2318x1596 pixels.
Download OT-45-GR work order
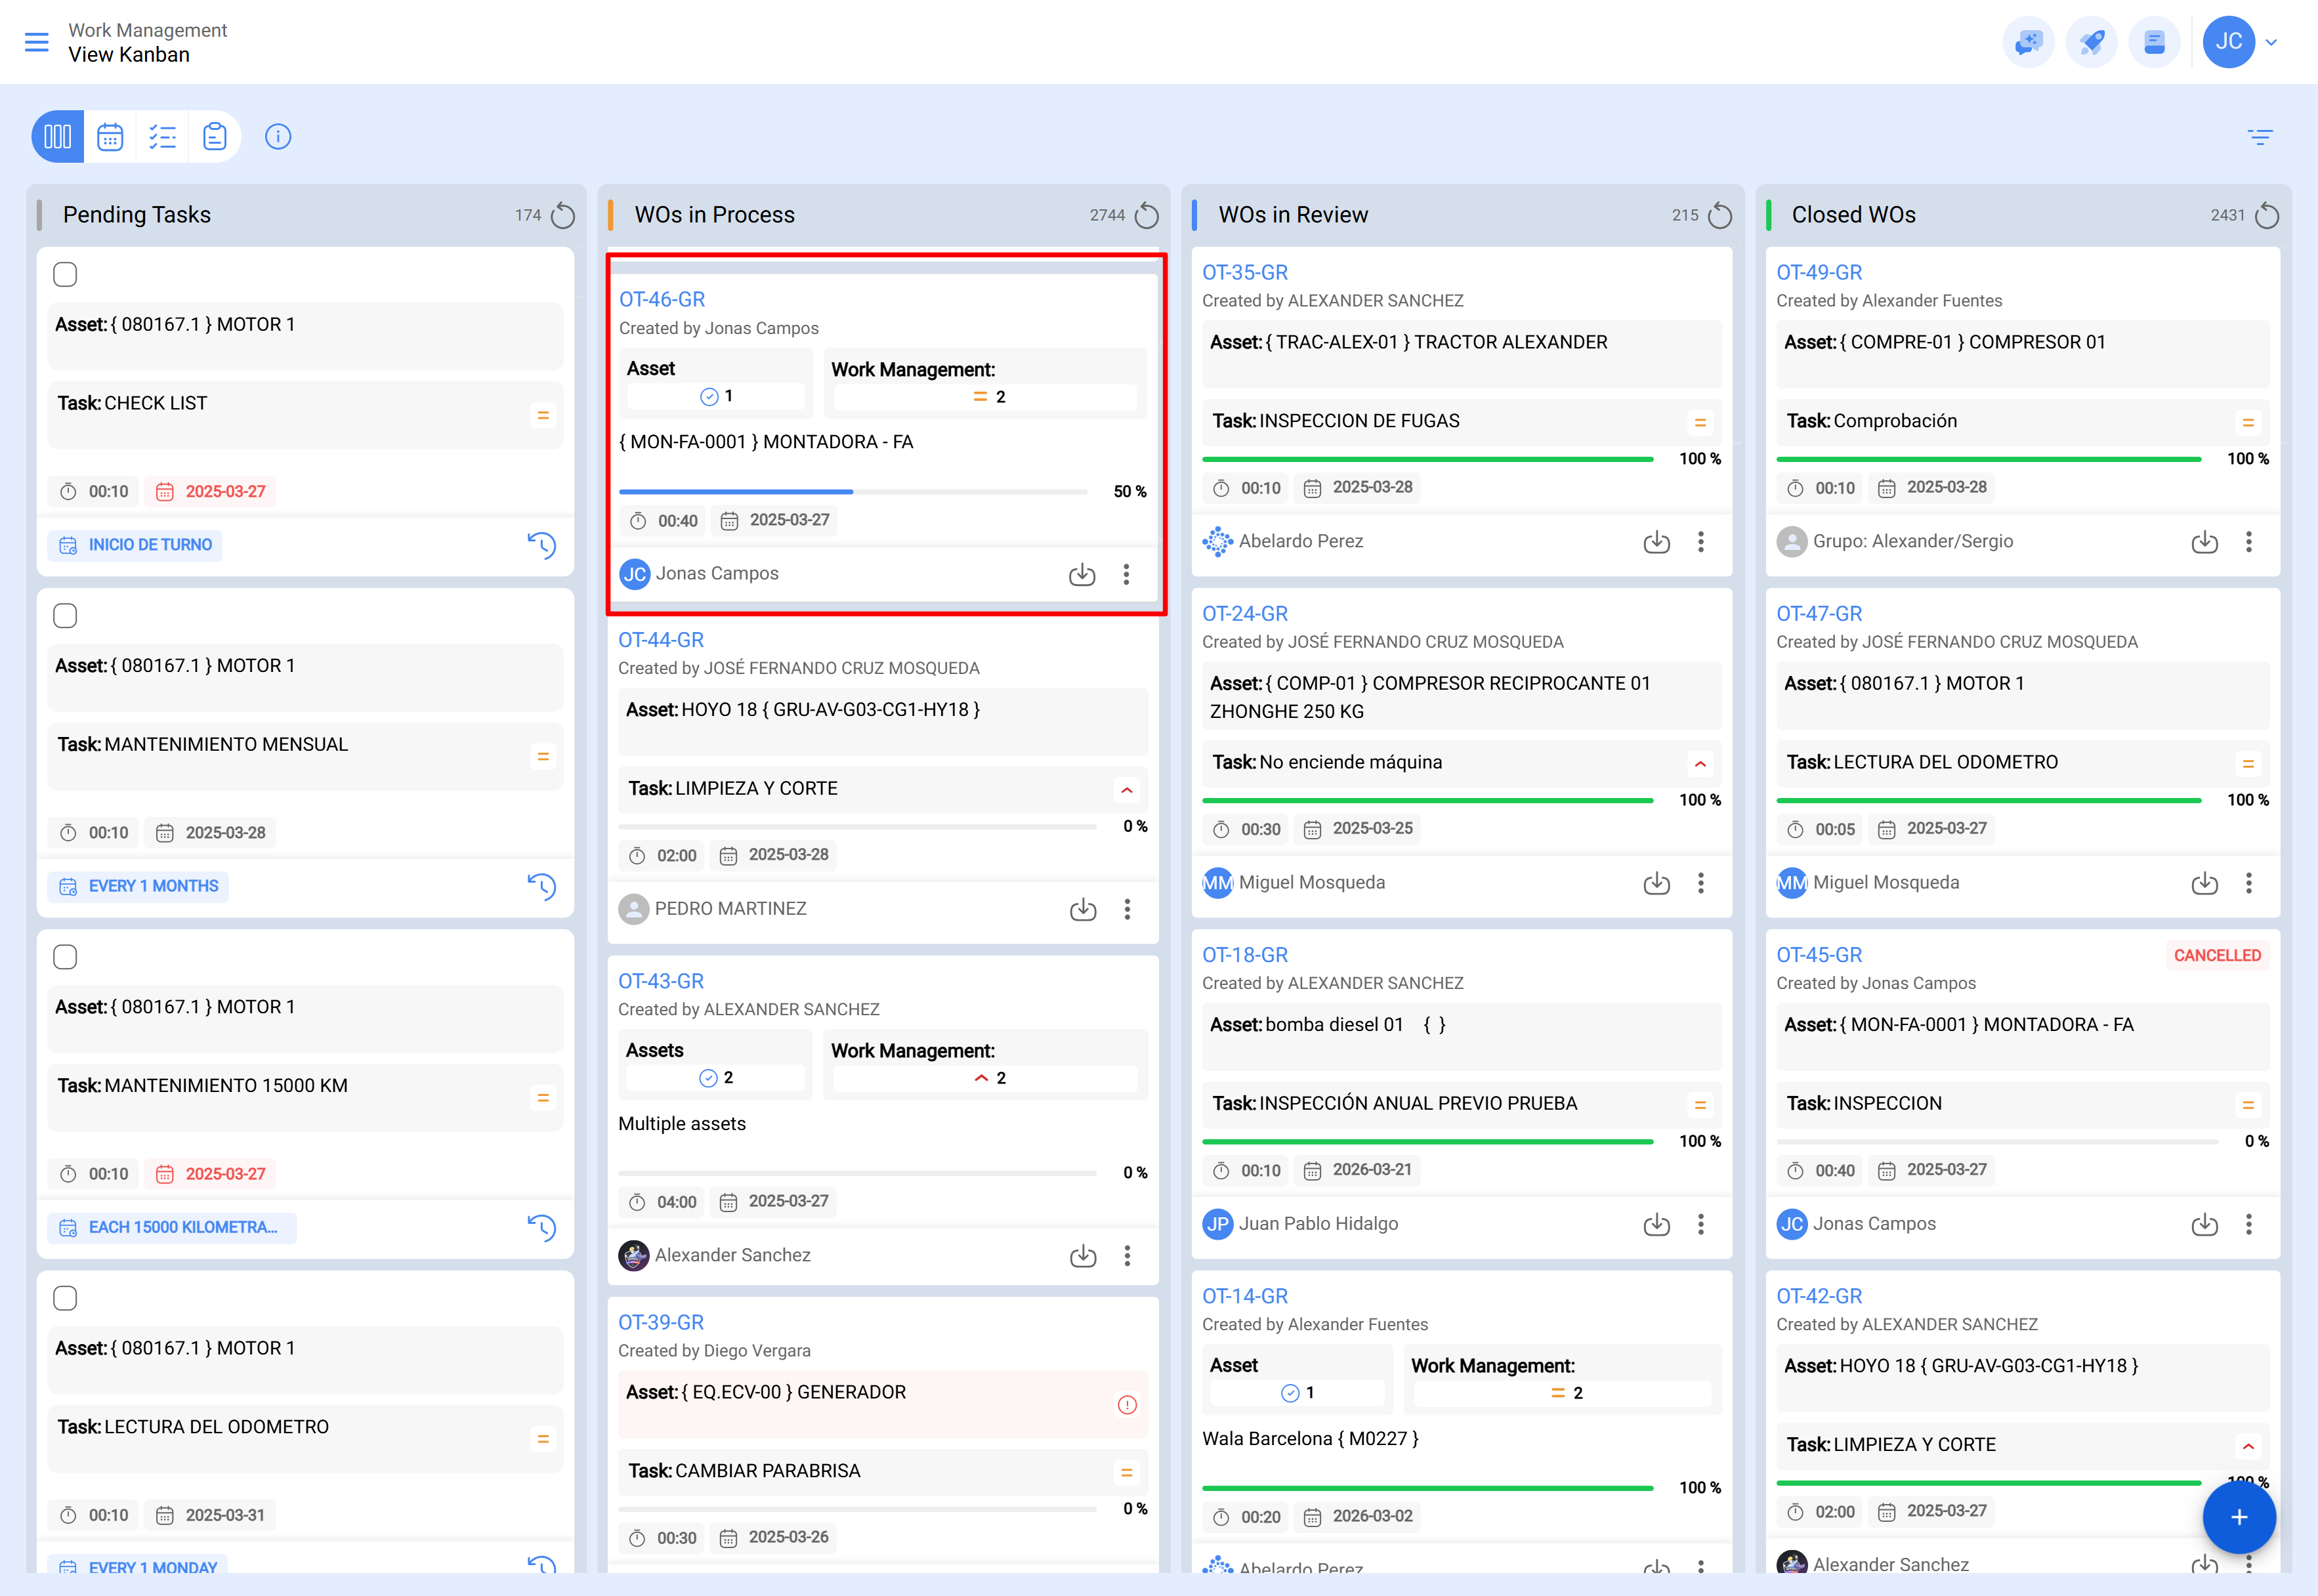click(x=2205, y=1224)
